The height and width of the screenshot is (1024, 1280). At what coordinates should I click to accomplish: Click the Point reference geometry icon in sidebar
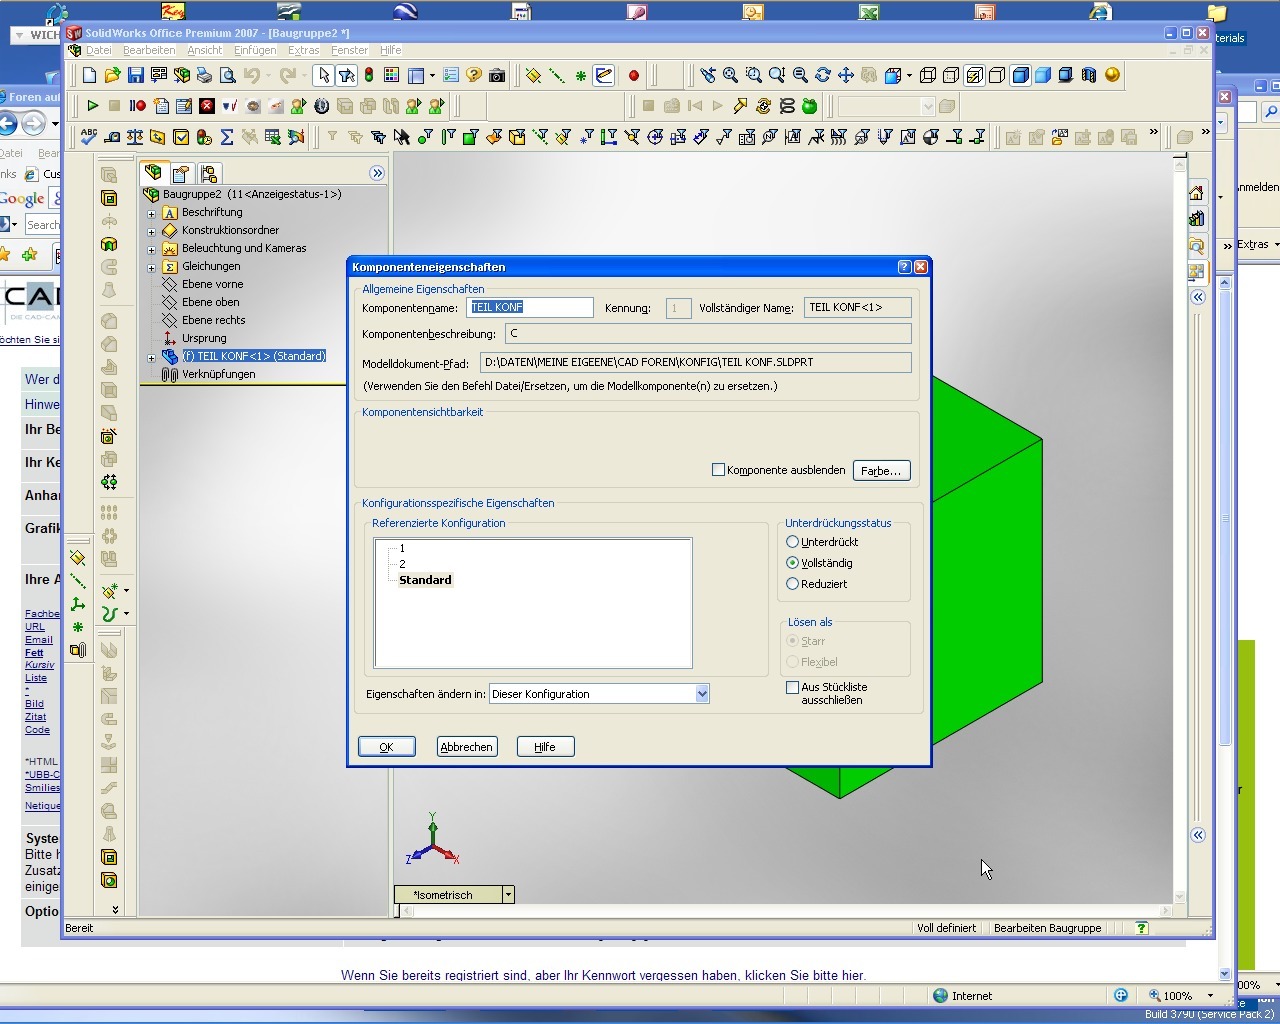[x=78, y=627]
